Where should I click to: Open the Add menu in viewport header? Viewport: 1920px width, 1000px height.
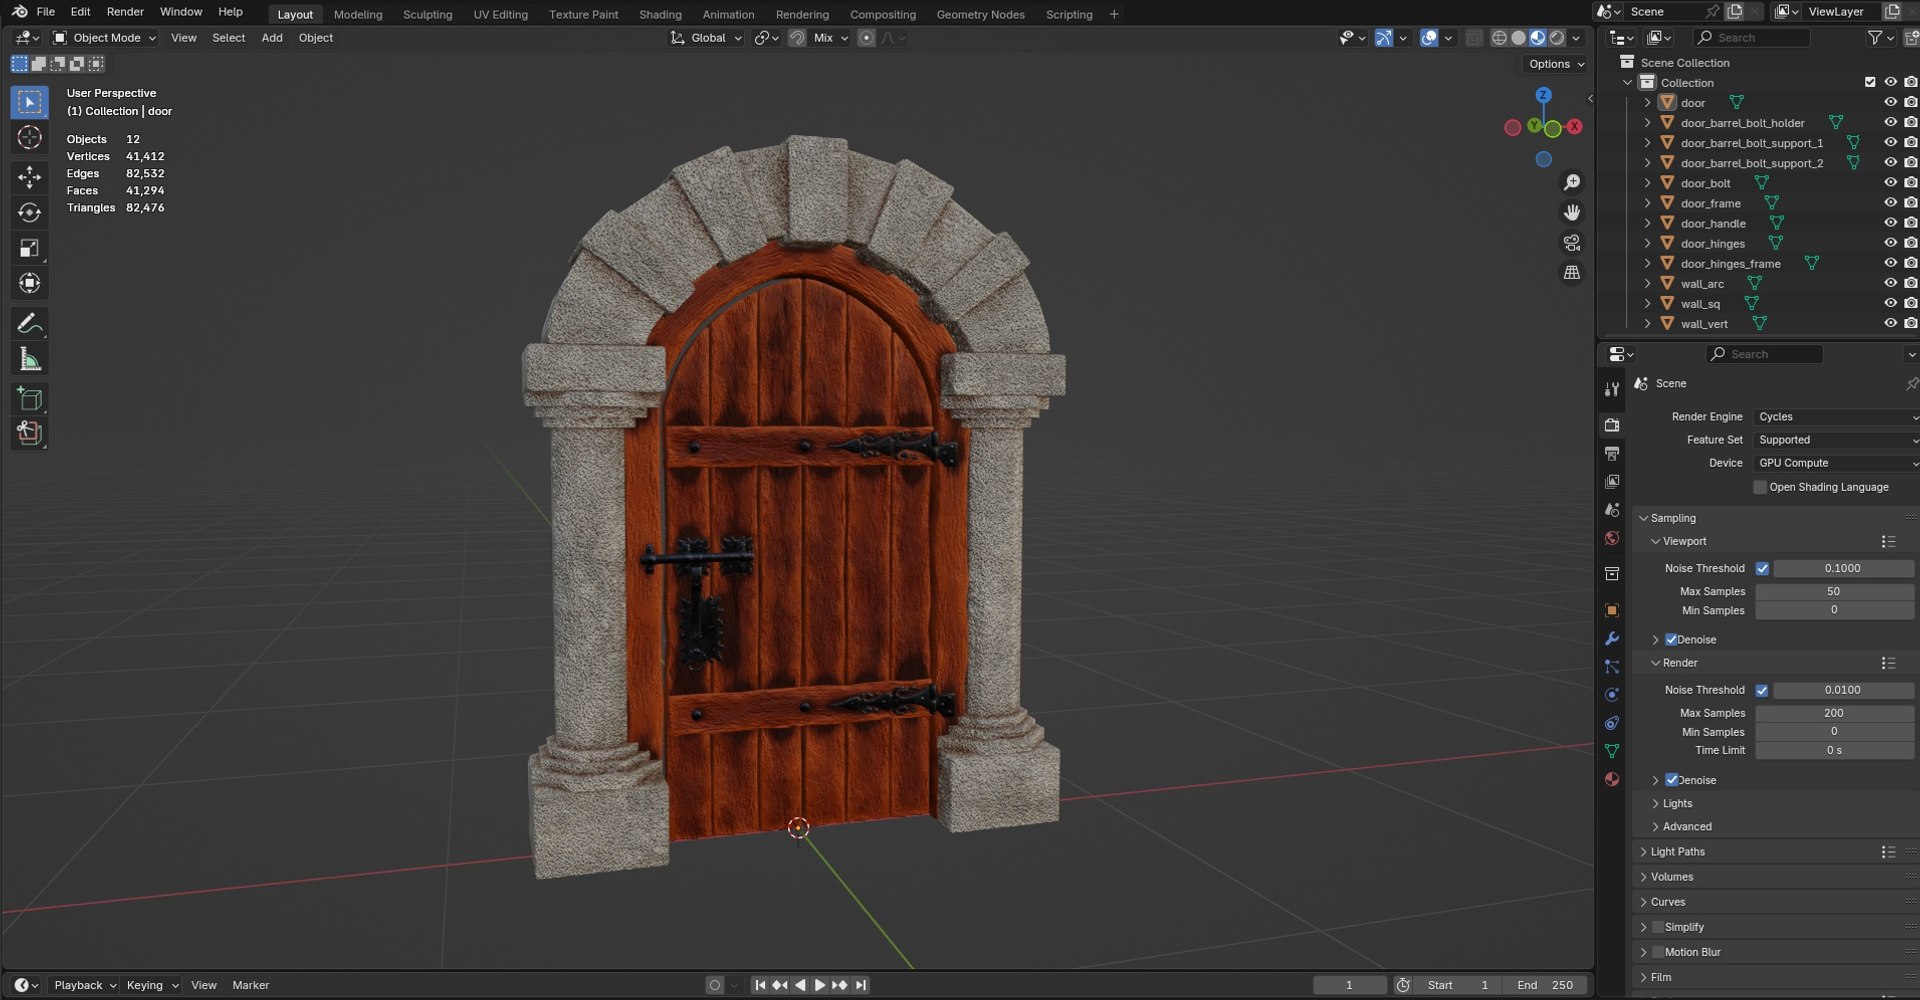(272, 38)
